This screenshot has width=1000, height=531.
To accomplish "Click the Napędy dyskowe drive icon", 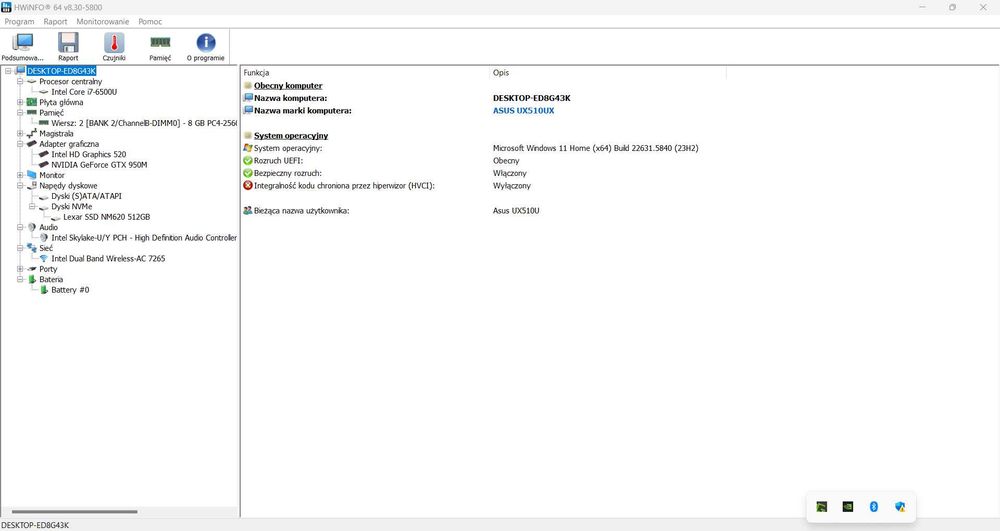I will [32, 185].
